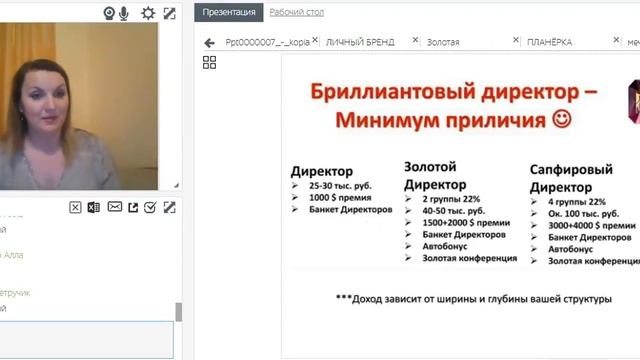Click slide text '2 группы 22%'

point(451,199)
